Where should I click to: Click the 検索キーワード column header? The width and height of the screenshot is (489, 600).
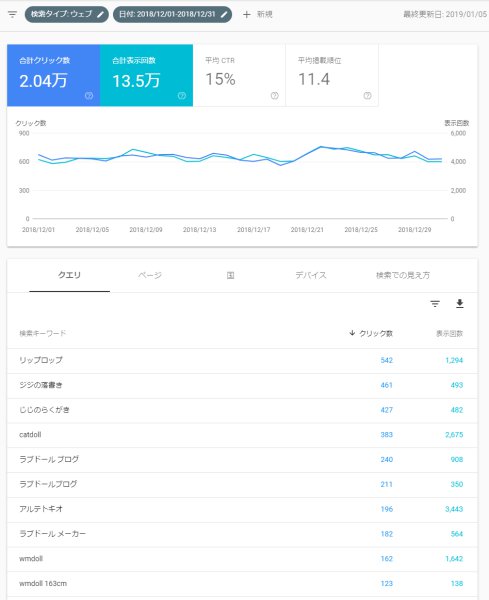[x=42, y=333]
